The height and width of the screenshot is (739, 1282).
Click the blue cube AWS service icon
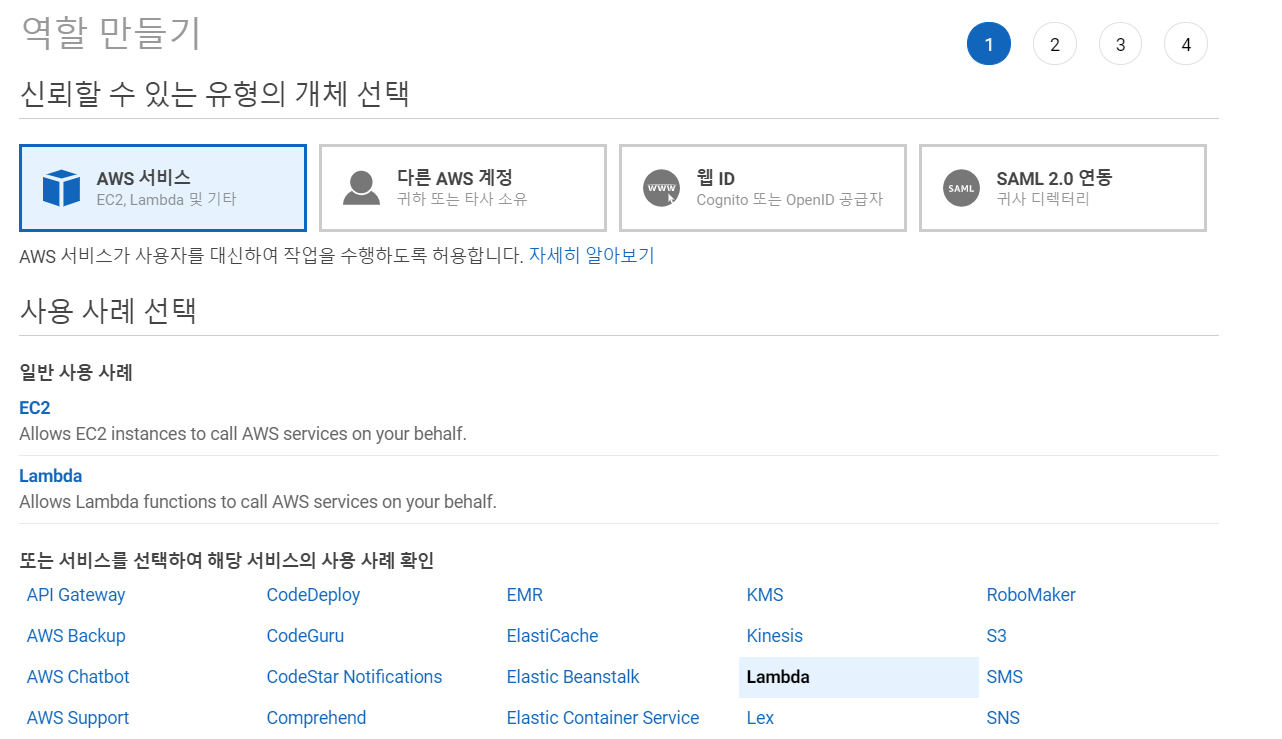[61, 188]
